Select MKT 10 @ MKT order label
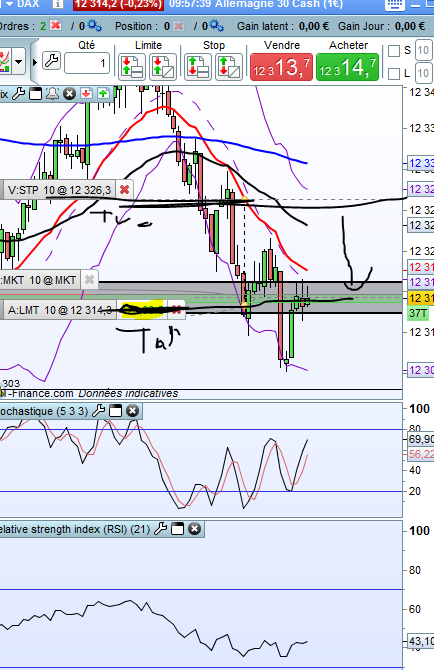 (38, 280)
